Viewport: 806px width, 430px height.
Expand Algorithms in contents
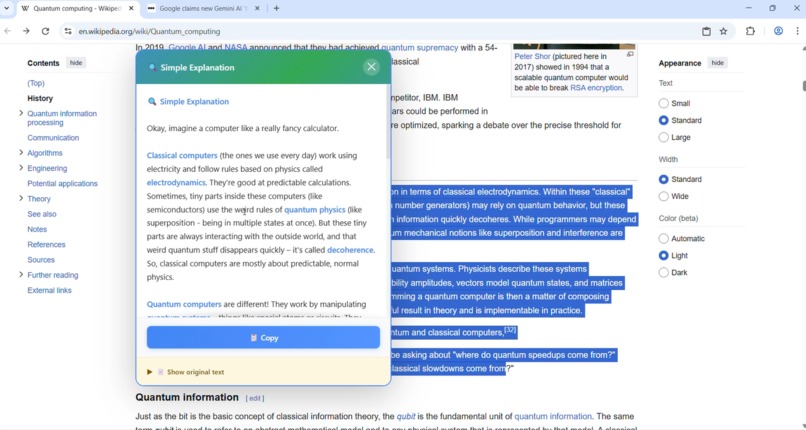pos(21,153)
